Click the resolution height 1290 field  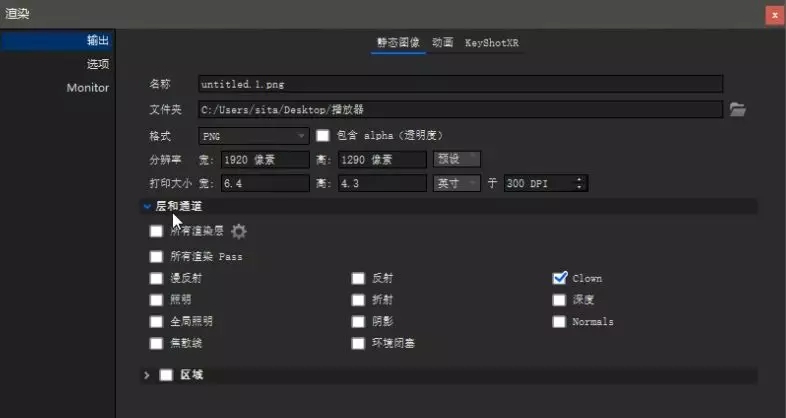tap(382, 159)
